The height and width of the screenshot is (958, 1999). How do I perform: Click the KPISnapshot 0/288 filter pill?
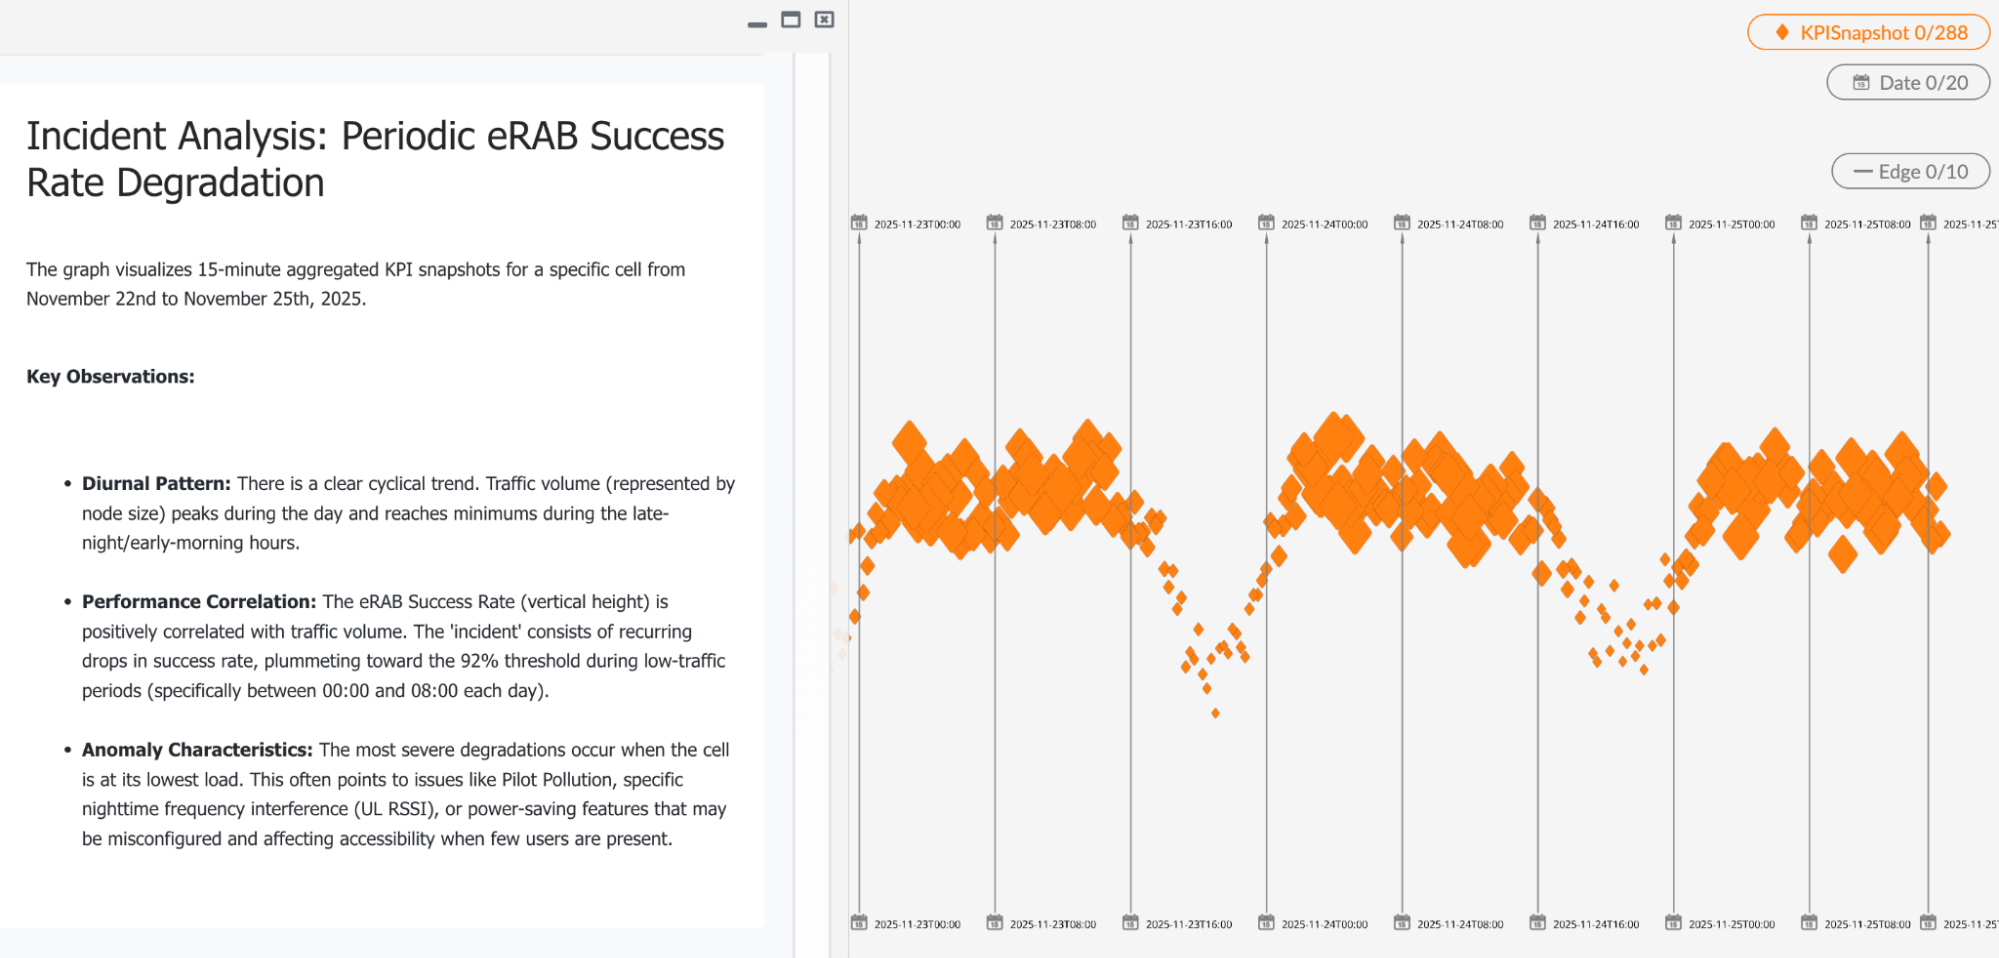1868,32
